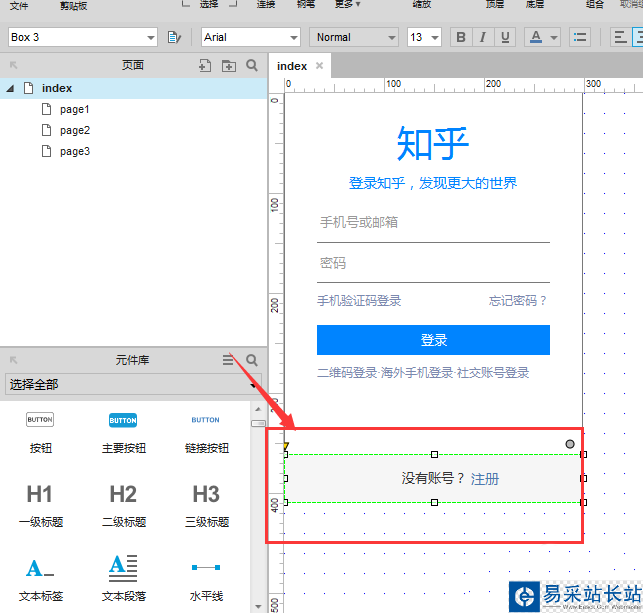This screenshot has width=643, height=613.
Task: Click the 忘记密码？ link
Action: click(x=518, y=301)
